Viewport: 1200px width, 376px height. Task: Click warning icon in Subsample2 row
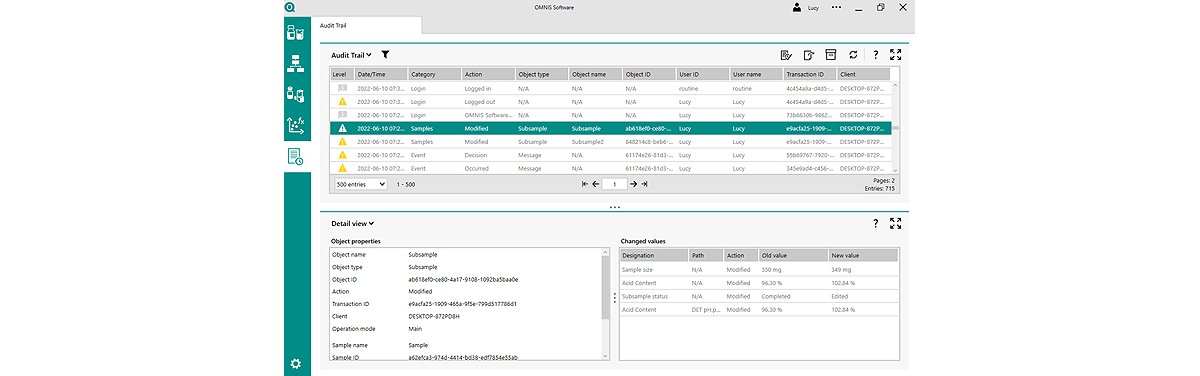(342, 142)
